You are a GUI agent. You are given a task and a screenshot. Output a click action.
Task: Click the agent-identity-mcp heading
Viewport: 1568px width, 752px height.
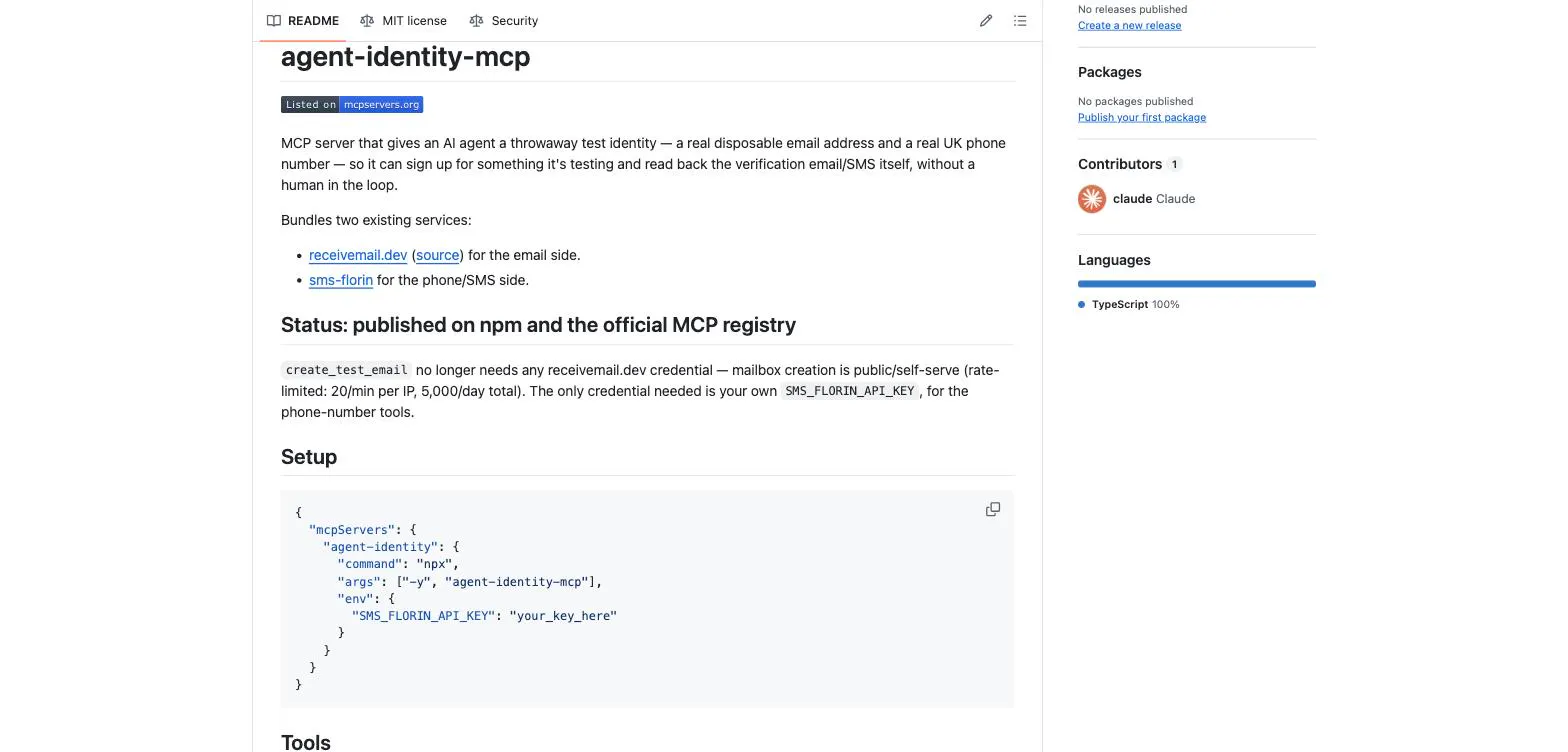[406, 57]
